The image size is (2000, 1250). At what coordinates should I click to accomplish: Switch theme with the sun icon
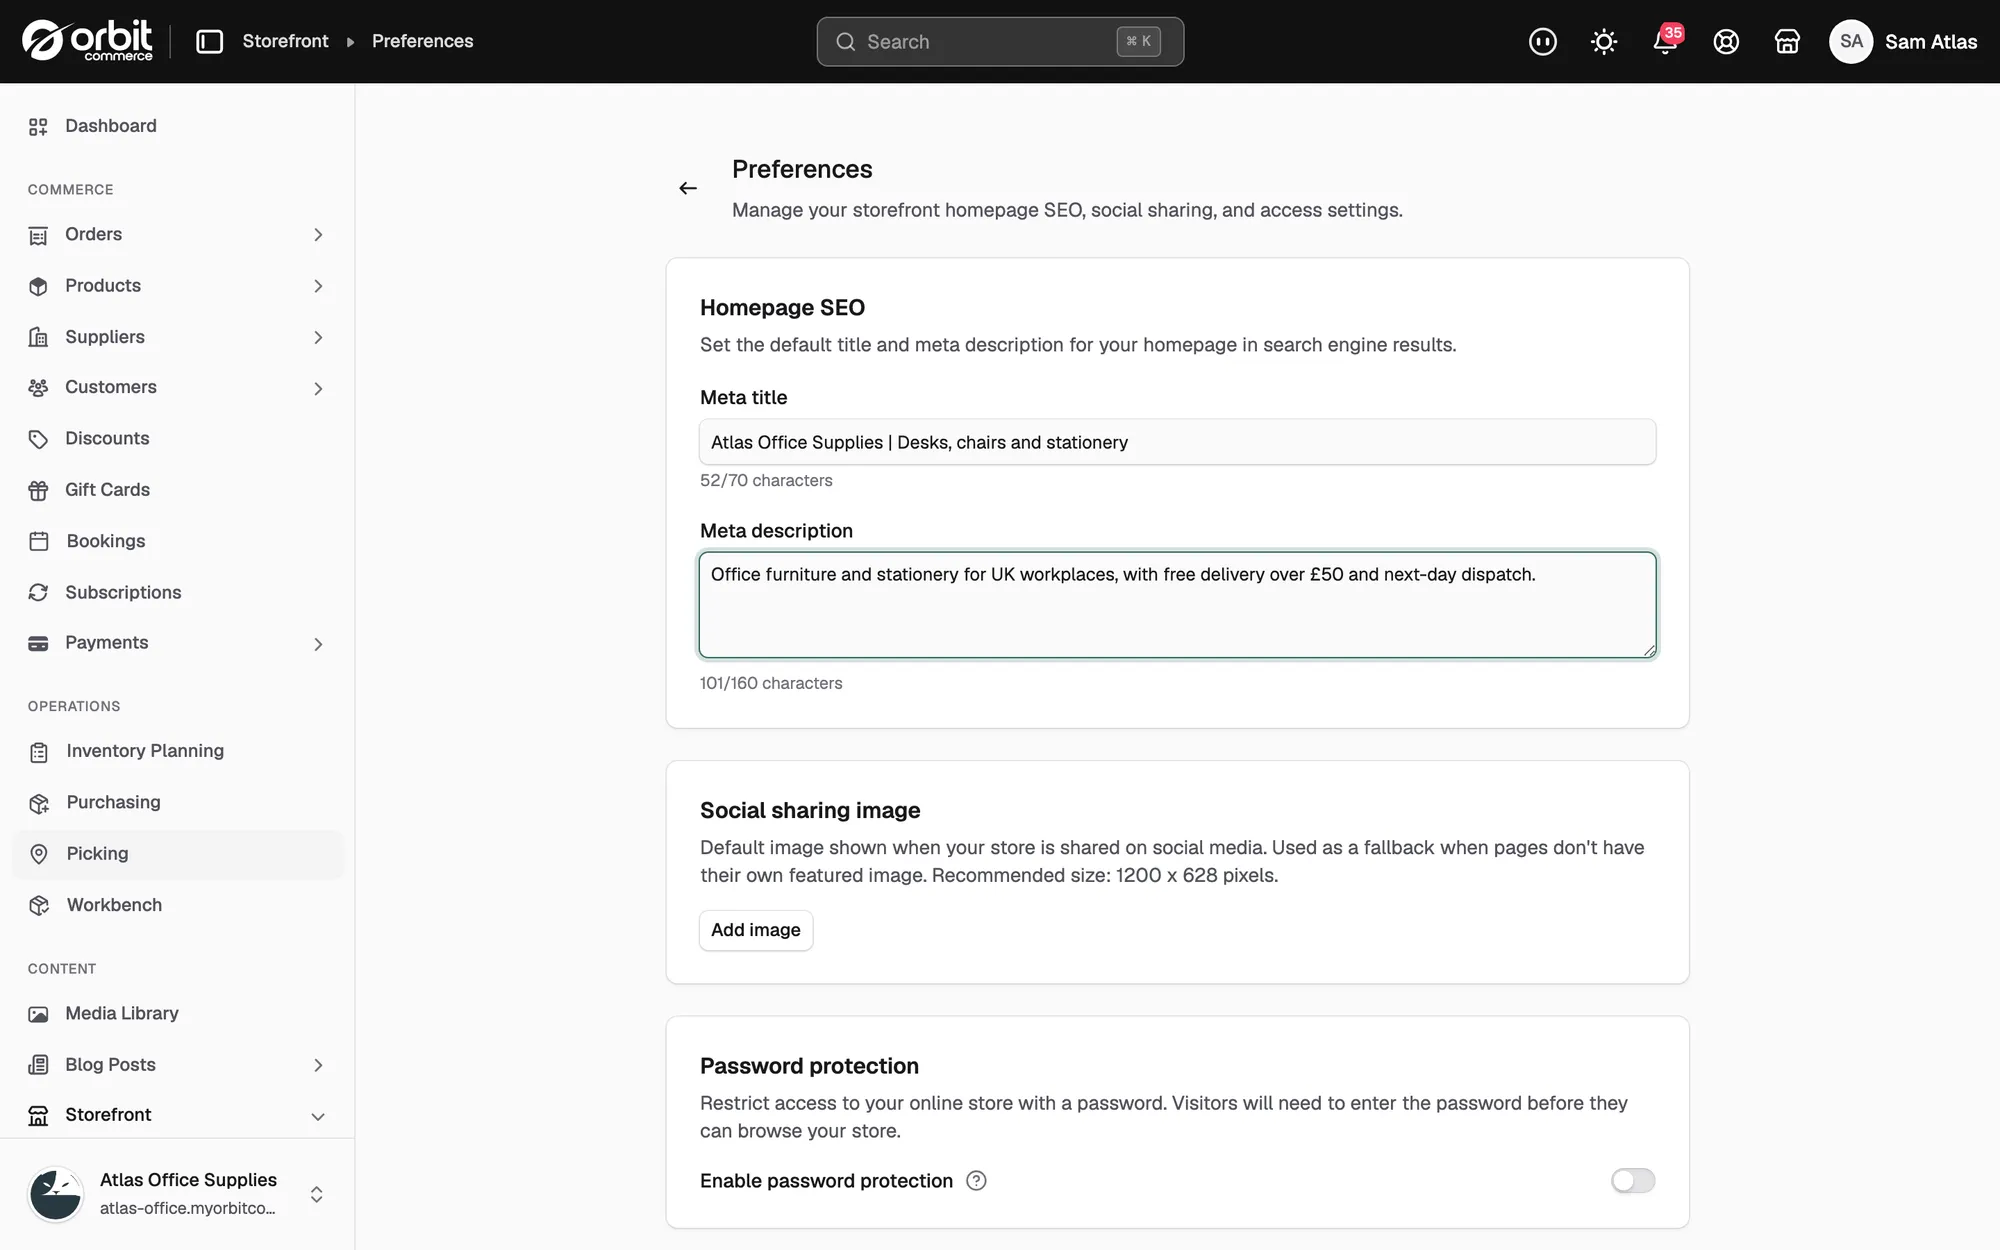(1604, 41)
